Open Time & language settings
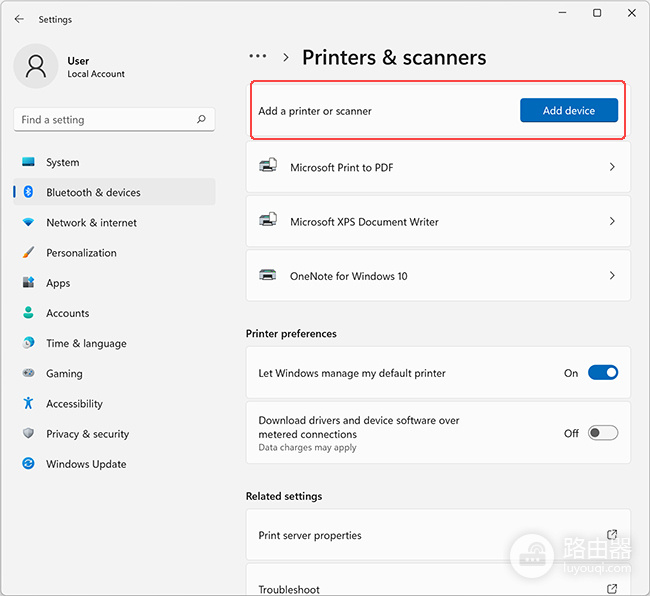 pos(114,344)
